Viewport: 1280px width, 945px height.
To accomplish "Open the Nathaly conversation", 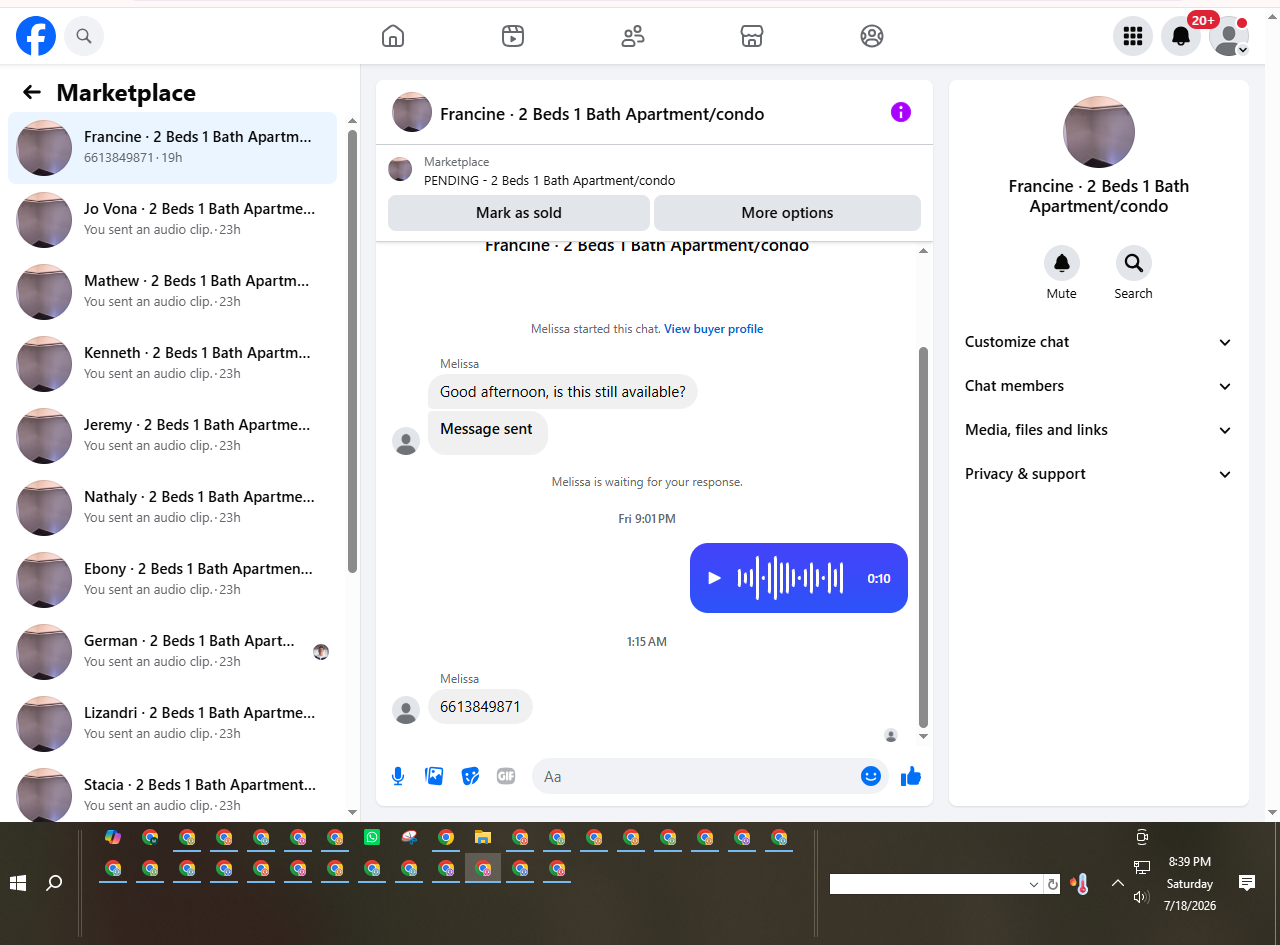I will [172, 508].
